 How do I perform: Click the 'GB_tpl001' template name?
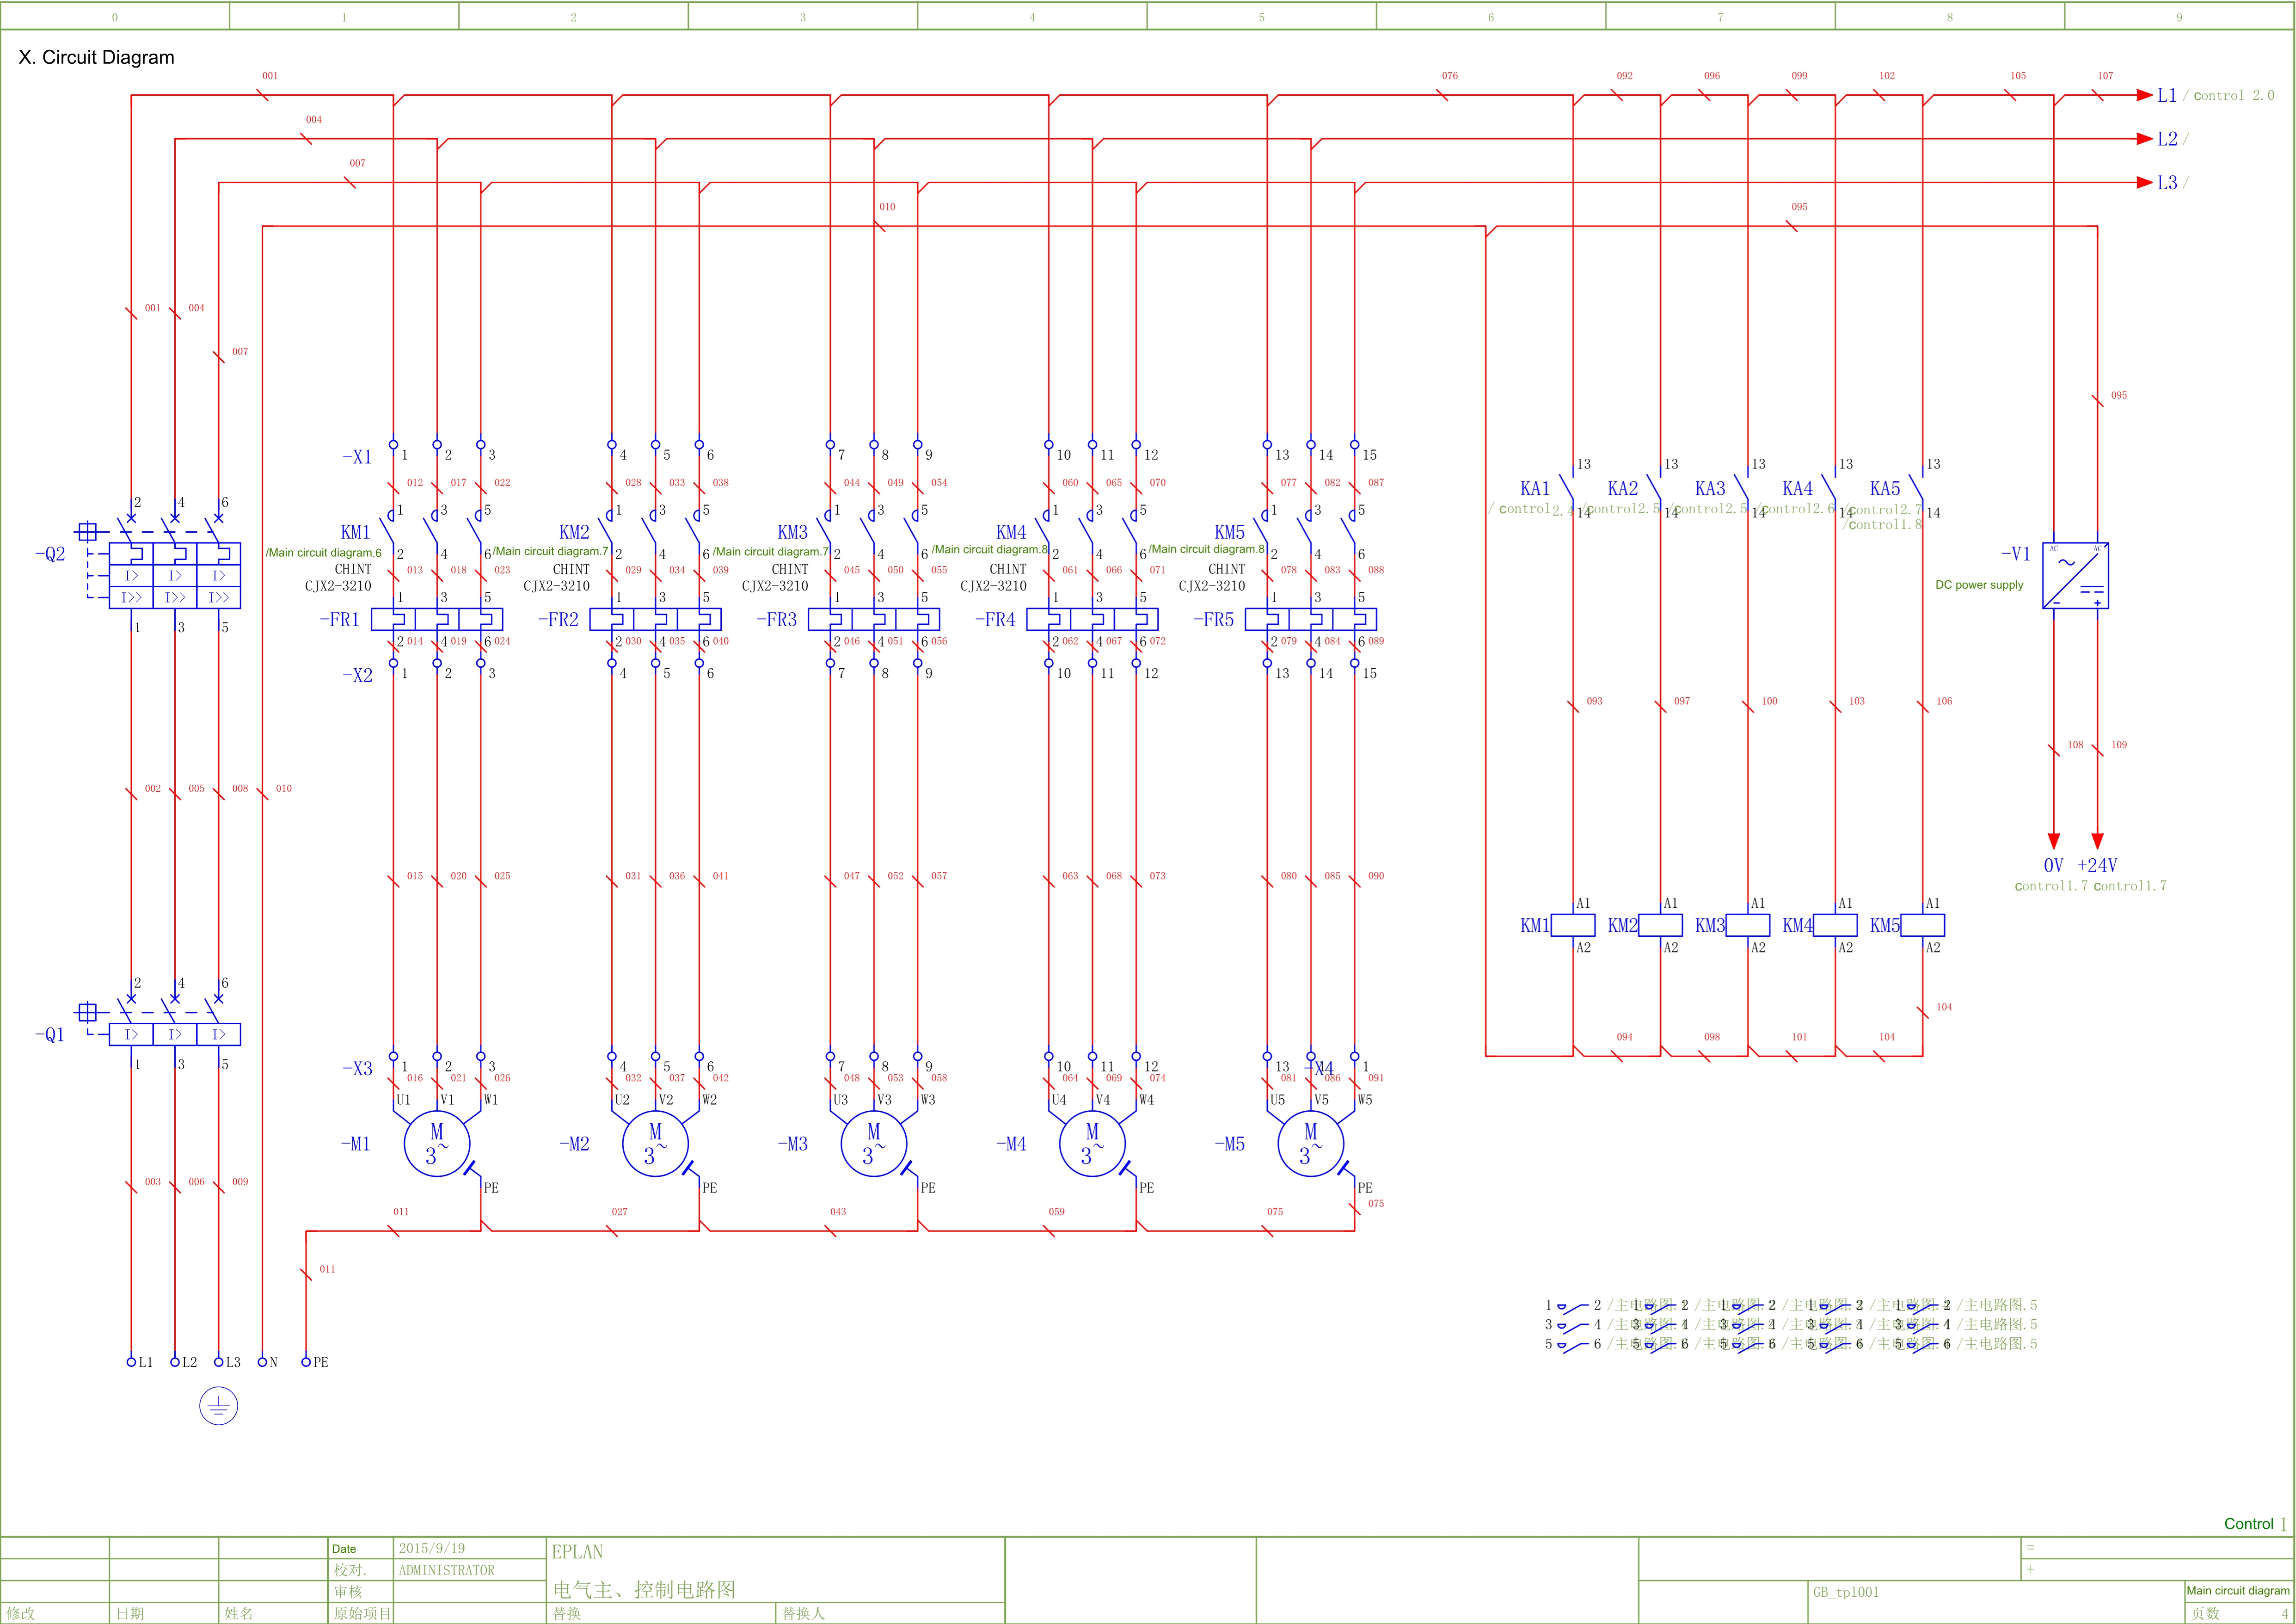(x=1846, y=1592)
